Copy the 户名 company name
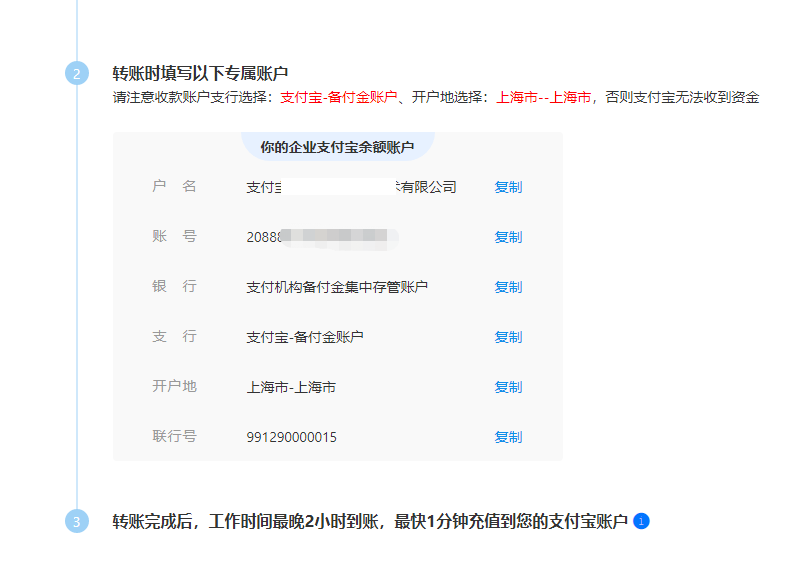Image resolution: width=811 pixels, height=583 pixels. point(508,187)
